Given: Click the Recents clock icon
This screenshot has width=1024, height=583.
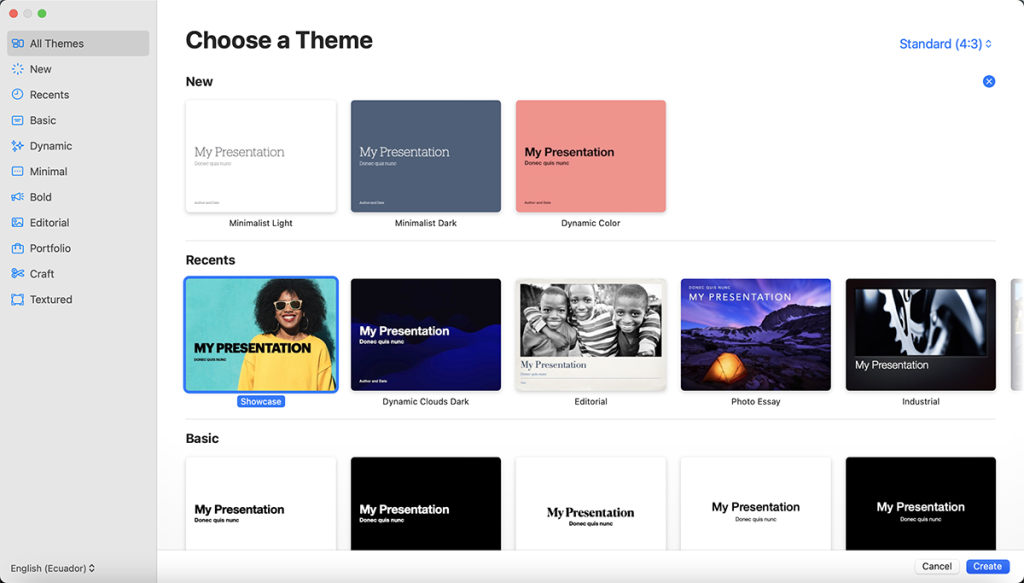Looking at the screenshot, I should (17, 95).
